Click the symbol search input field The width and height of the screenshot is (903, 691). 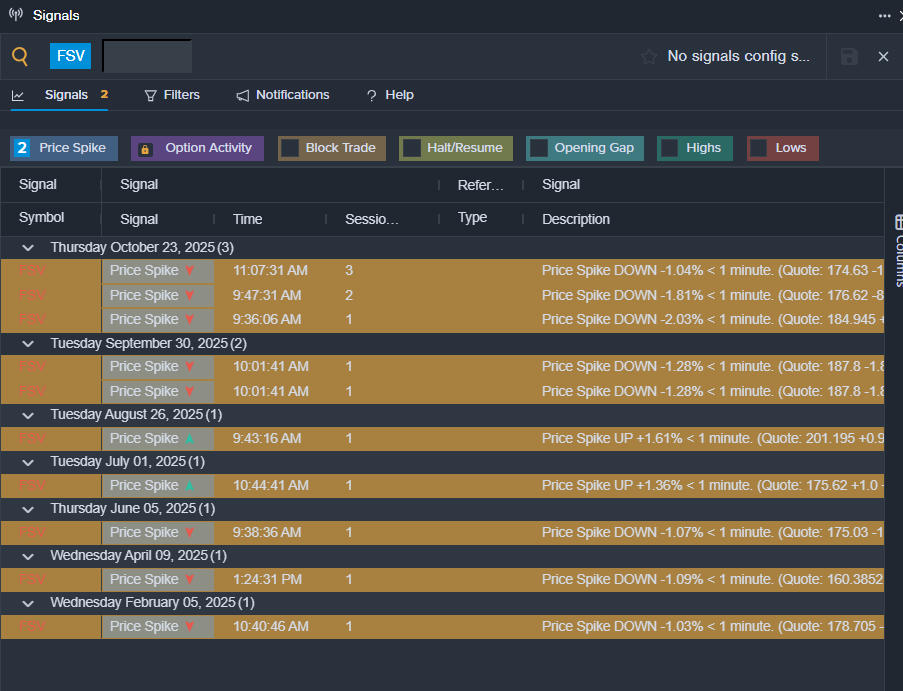pos(147,56)
